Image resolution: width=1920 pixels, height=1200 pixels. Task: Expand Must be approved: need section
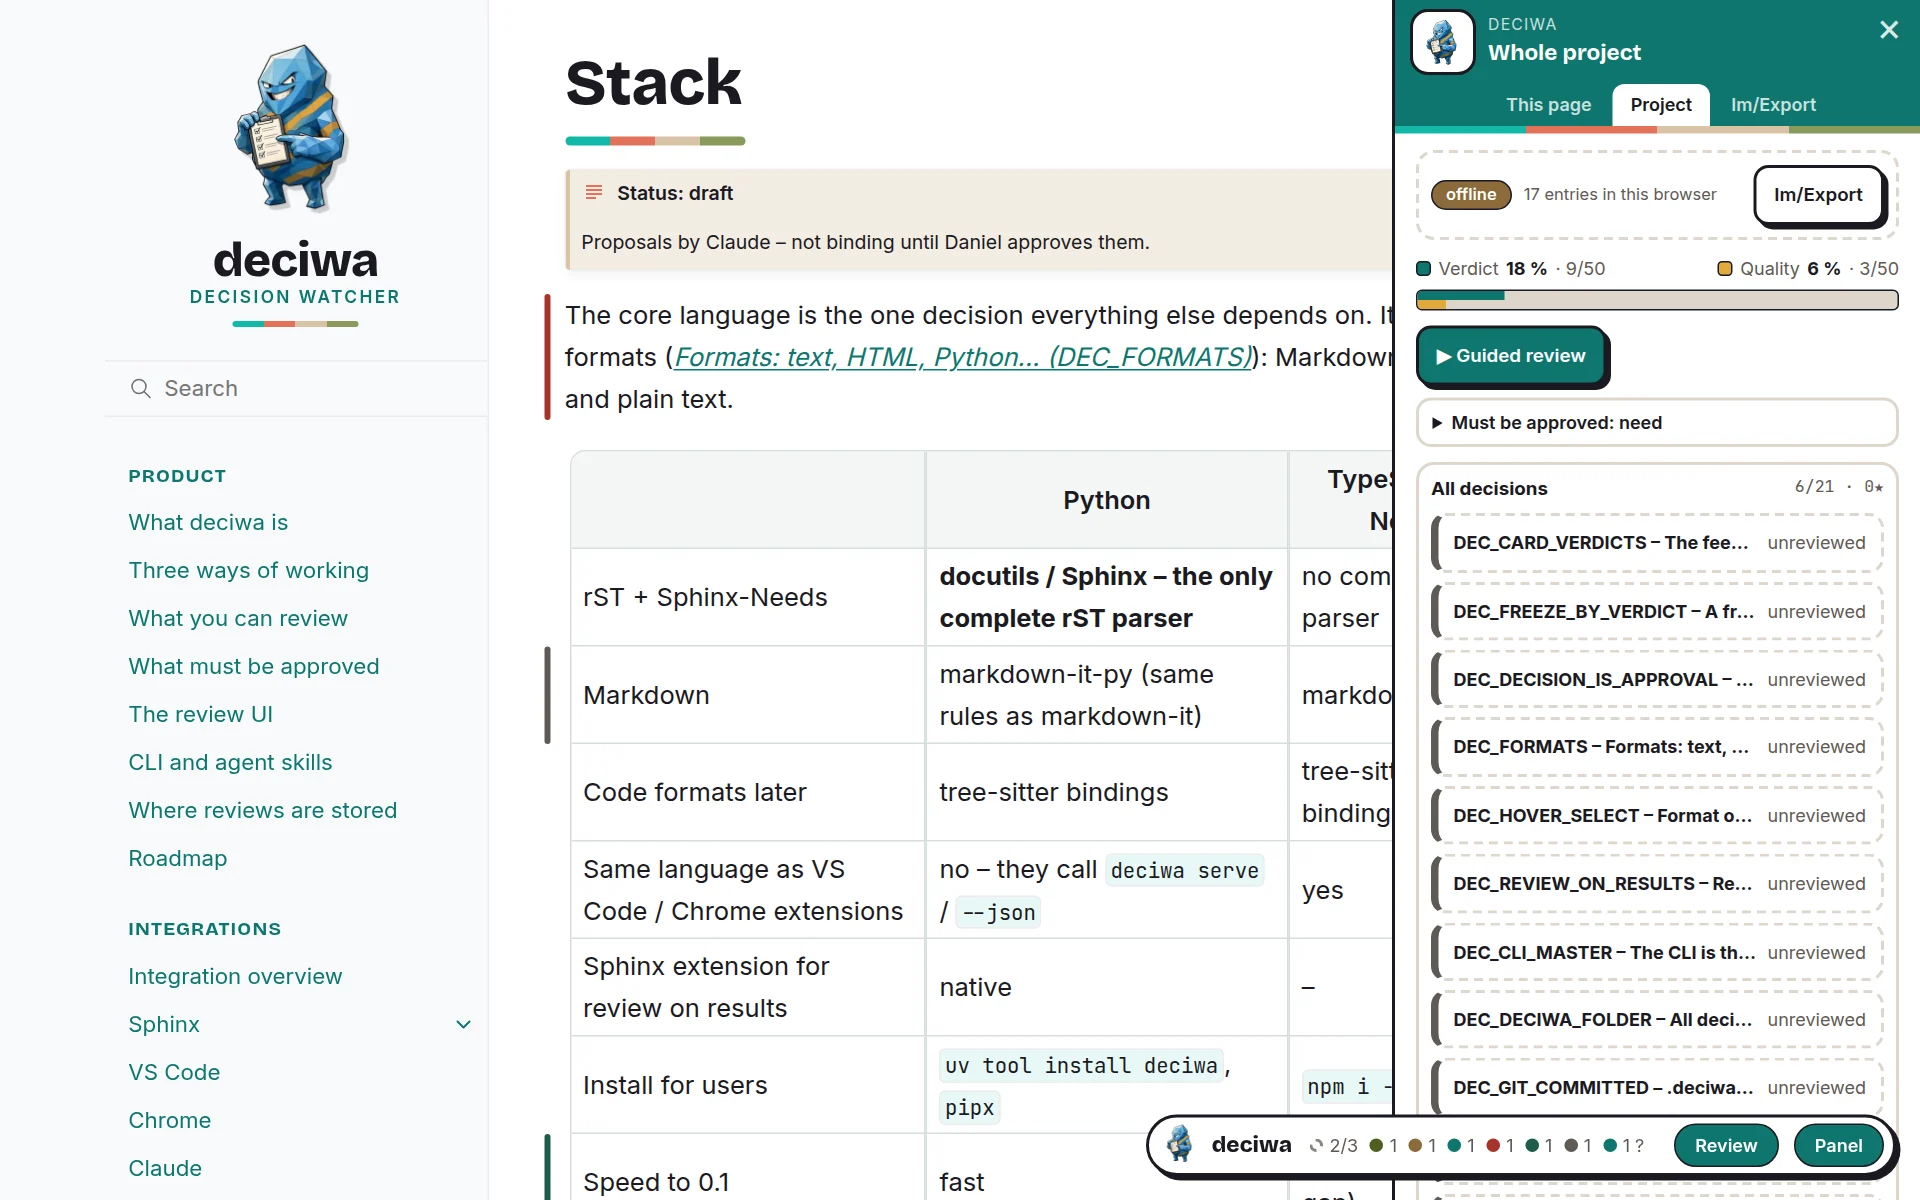(x=1656, y=423)
